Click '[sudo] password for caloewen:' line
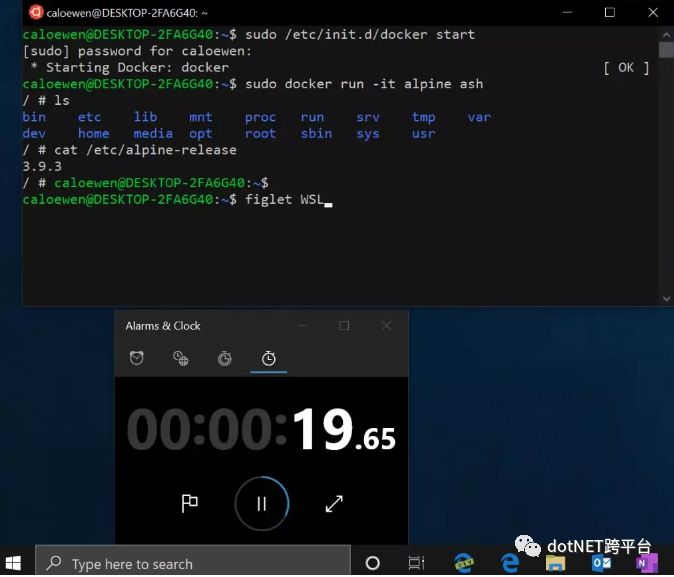This screenshot has height=577, width=674. (138, 51)
